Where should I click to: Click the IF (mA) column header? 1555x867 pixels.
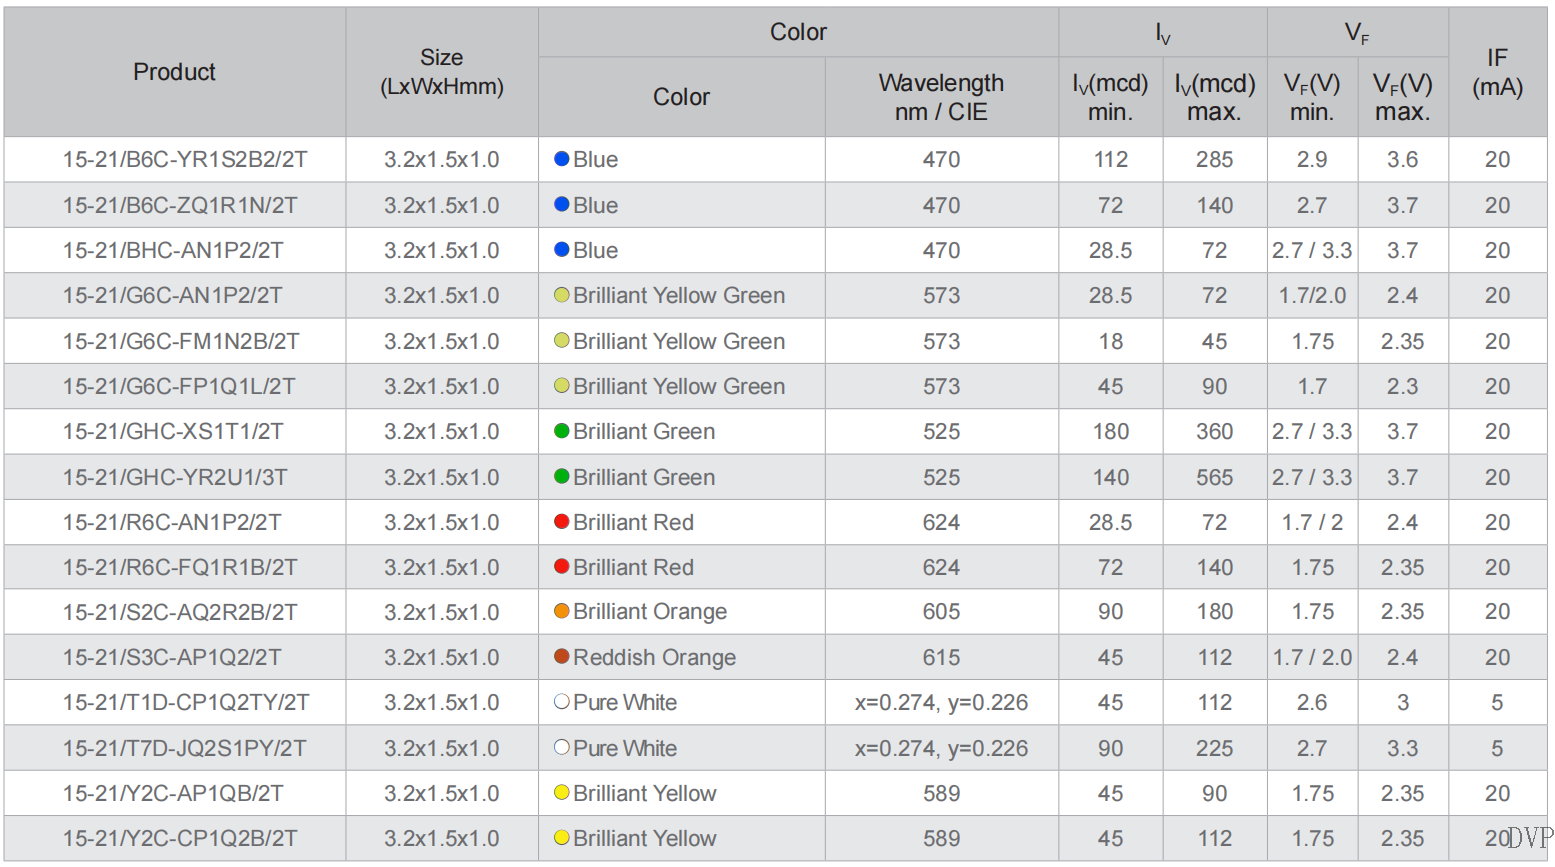1497,72
